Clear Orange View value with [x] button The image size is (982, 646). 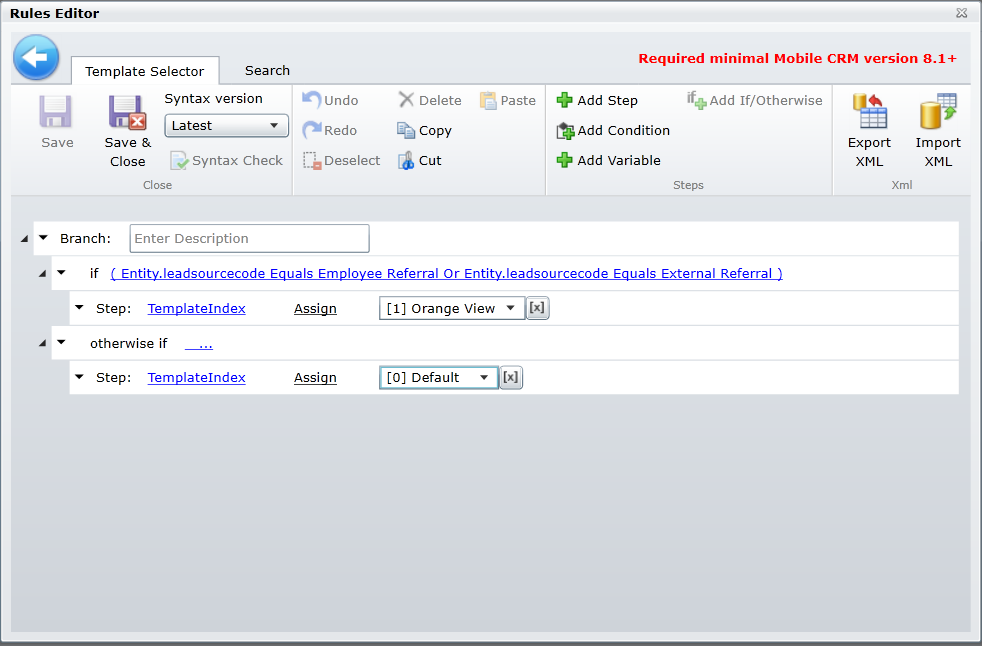tap(537, 308)
